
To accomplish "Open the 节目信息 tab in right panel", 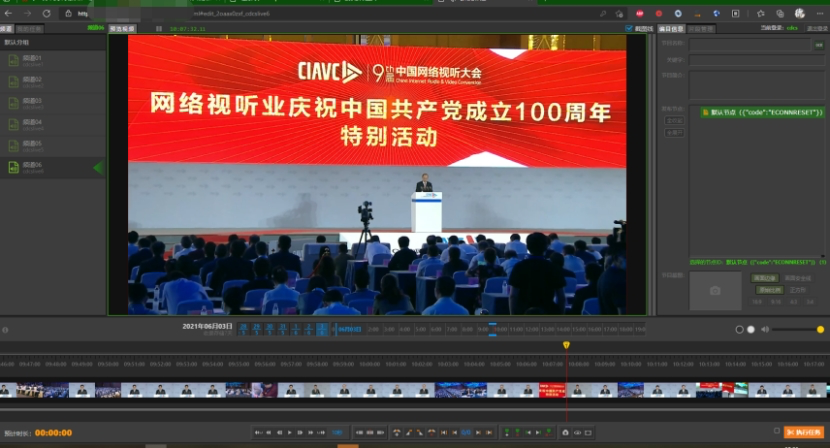I will (671, 29).
